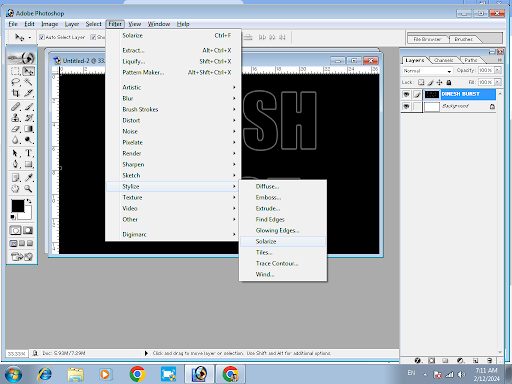Toggle Auto Select Layer checkbox
The height and width of the screenshot is (384, 512).
(42, 37)
